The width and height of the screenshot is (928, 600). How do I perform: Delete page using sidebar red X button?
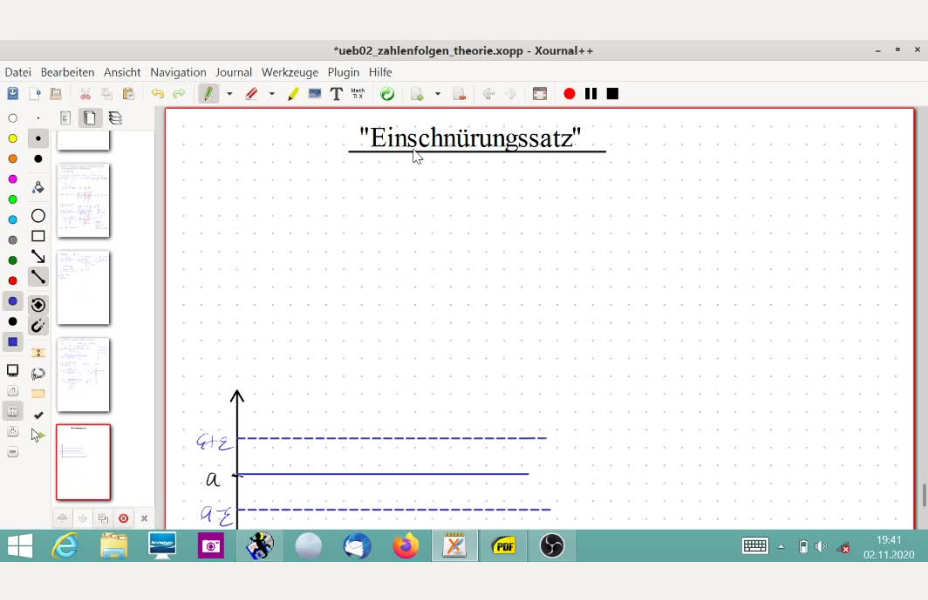point(124,518)
